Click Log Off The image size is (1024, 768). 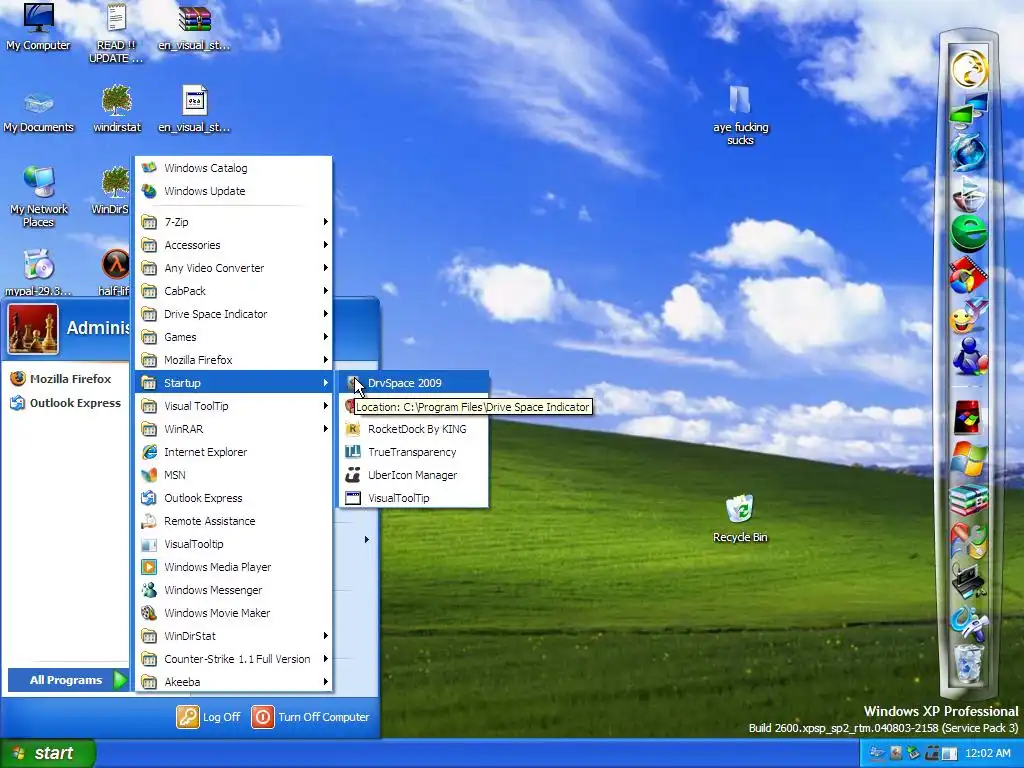click(x=208, y=716)
